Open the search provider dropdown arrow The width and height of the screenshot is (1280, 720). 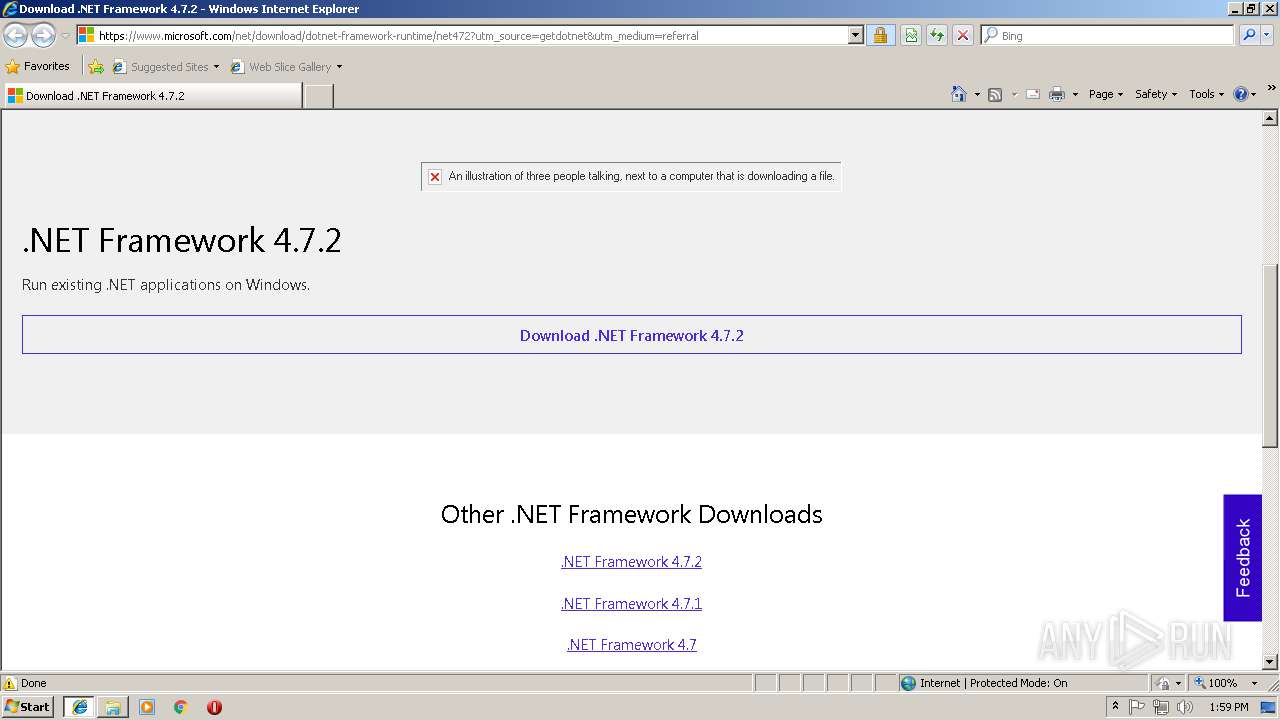(1267, 35)
